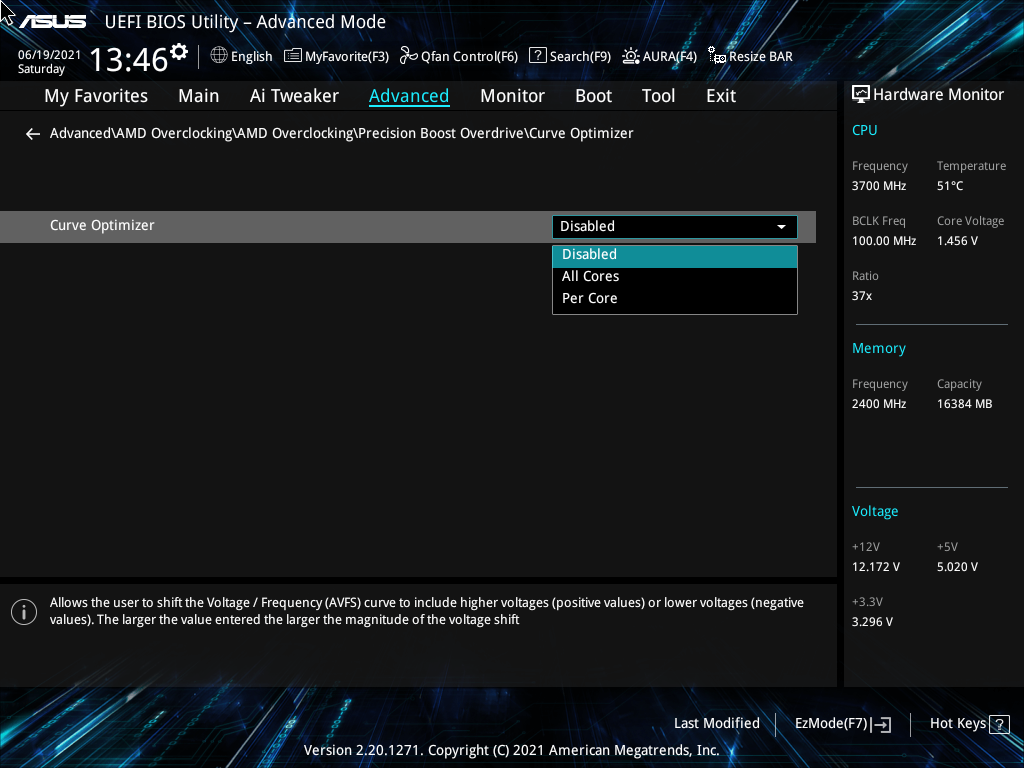
Task: Click the back arrow in the breadcrumb
Action: [33, 134]
